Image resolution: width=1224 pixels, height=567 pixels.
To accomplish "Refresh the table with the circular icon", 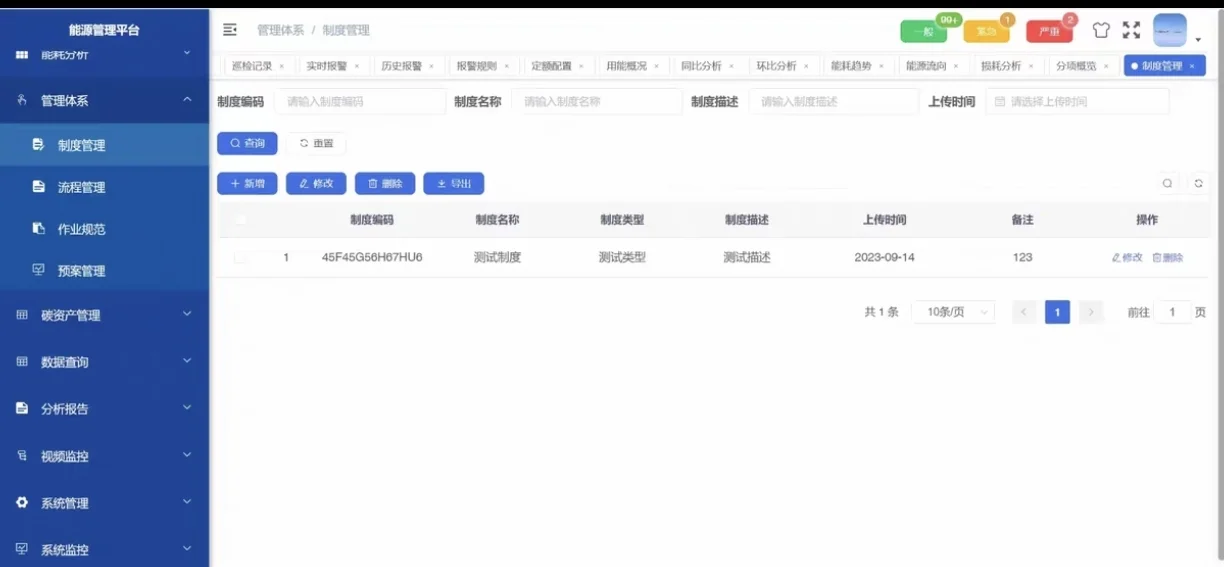I will coord(1199,184).
